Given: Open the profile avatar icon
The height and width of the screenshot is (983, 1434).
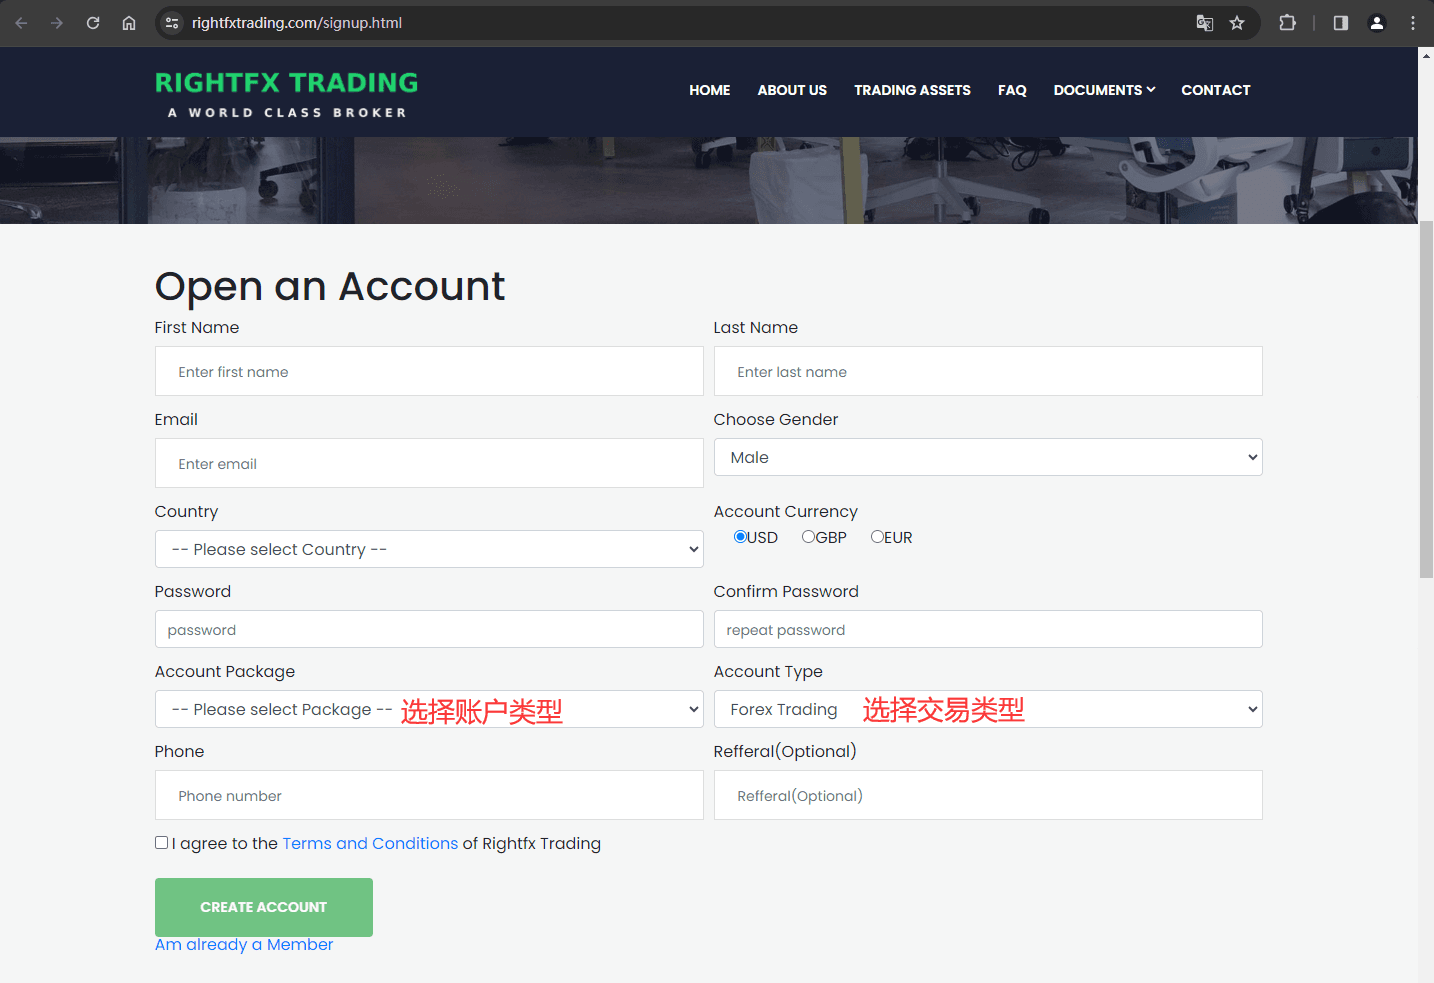Looking at the screenshot, I should pyautogui.click(x=1377, y=23).
